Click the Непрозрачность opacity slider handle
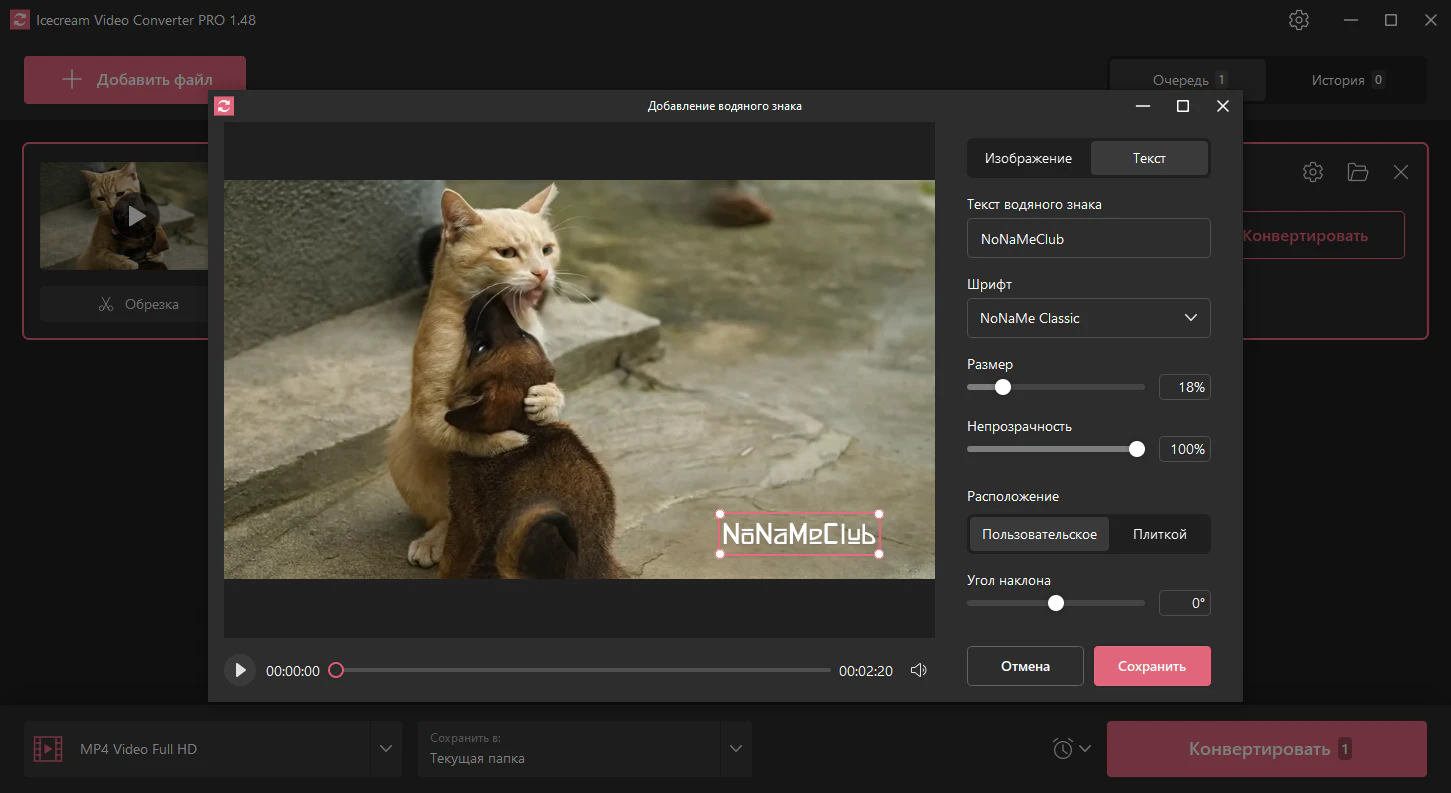1451x793 pixels. [x=1136, y=449]
